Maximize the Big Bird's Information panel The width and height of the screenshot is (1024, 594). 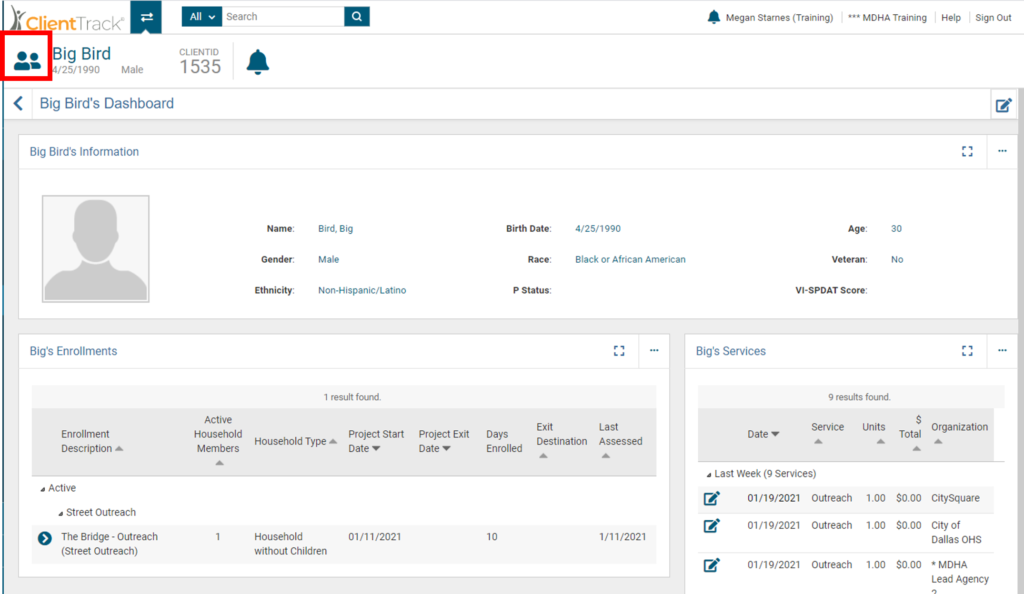coord(967,151)
